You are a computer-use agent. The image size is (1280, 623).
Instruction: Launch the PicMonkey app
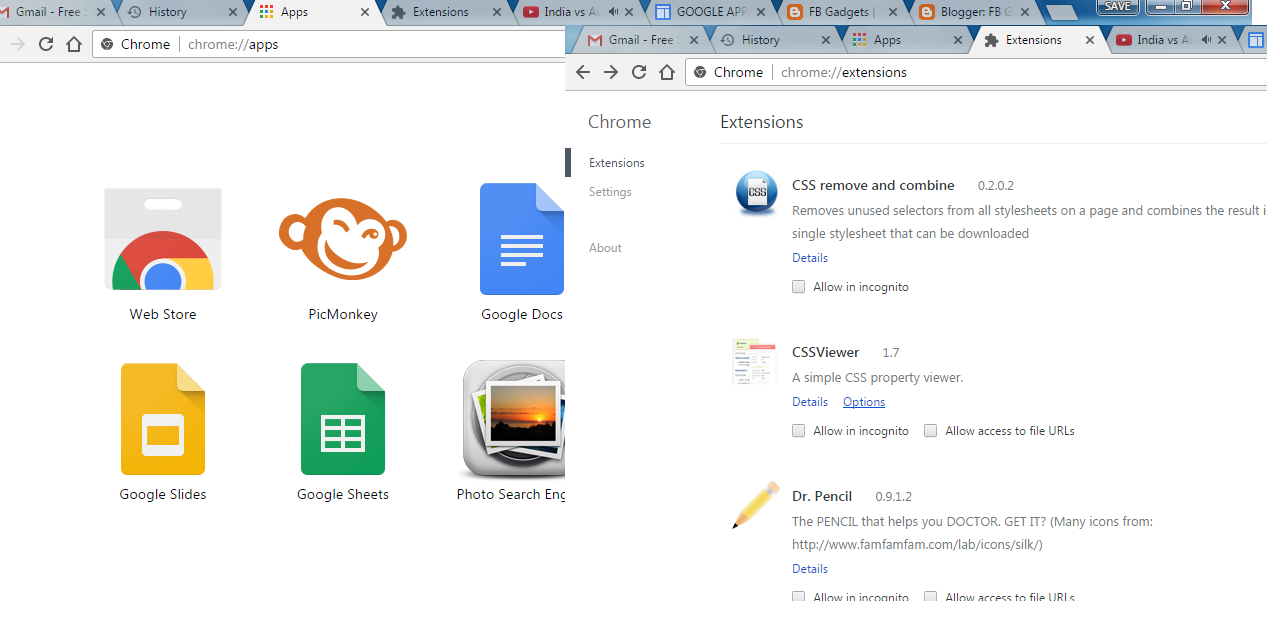point(343,239)
